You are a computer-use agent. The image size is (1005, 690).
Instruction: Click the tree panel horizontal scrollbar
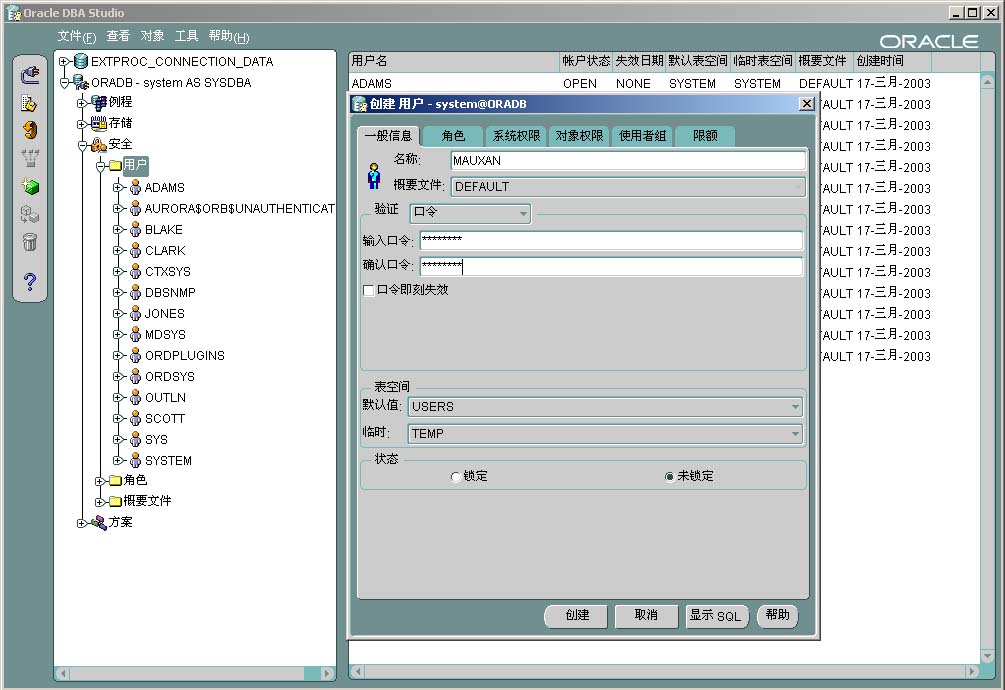point(195,673)
